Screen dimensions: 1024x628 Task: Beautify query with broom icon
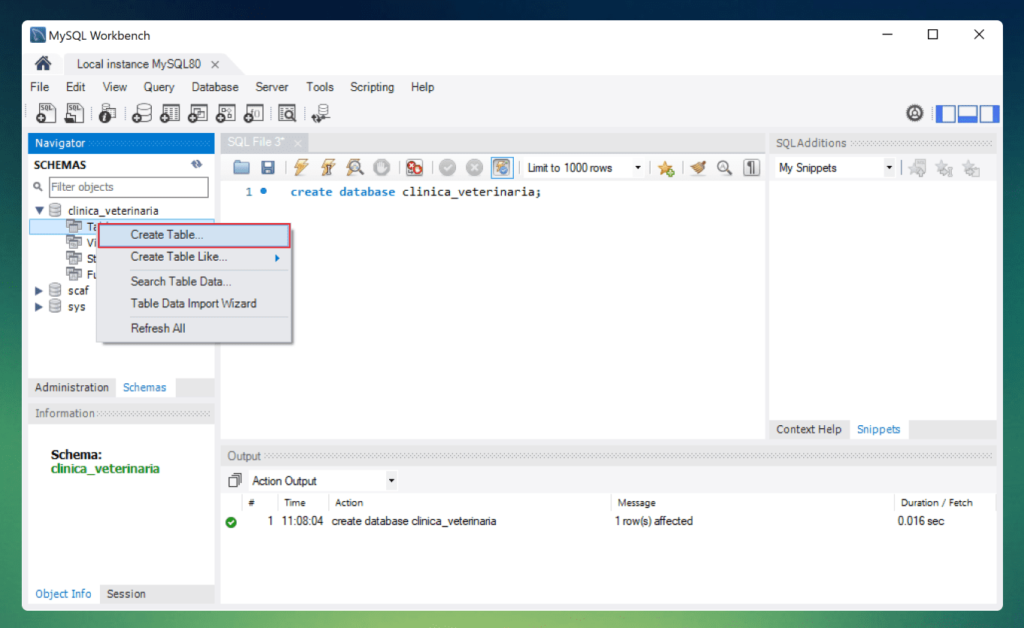tap(698, 168)
